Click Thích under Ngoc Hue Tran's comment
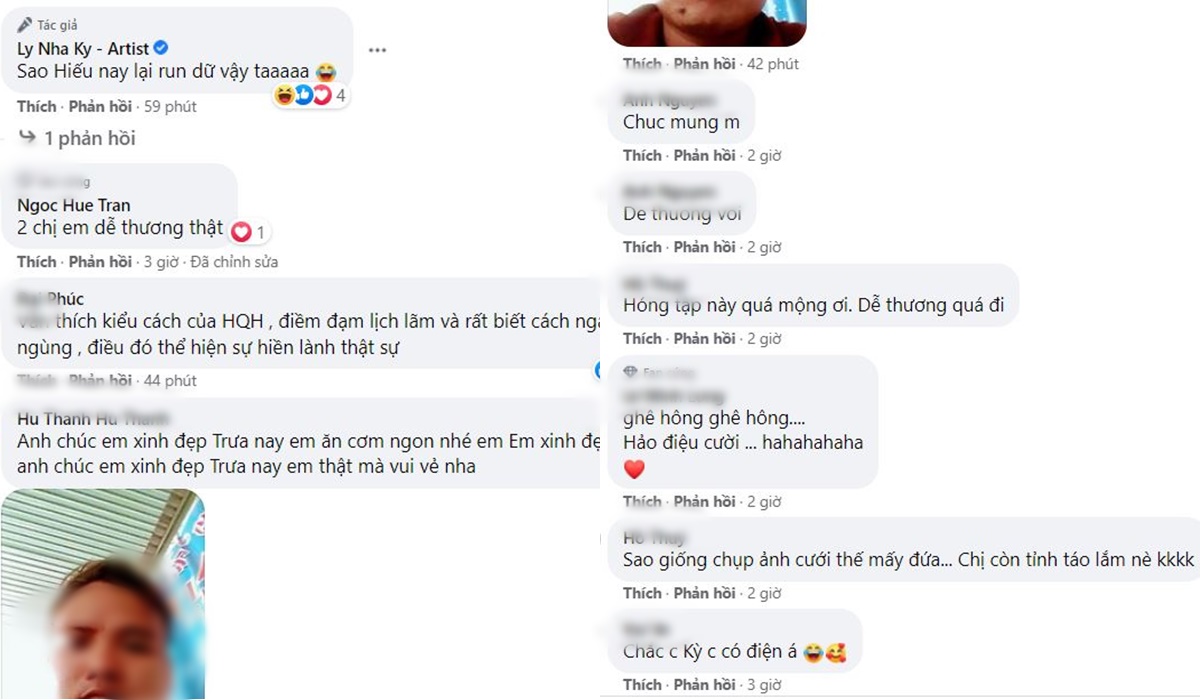Viewport: 1200px width, 700px height. [37, 262]
